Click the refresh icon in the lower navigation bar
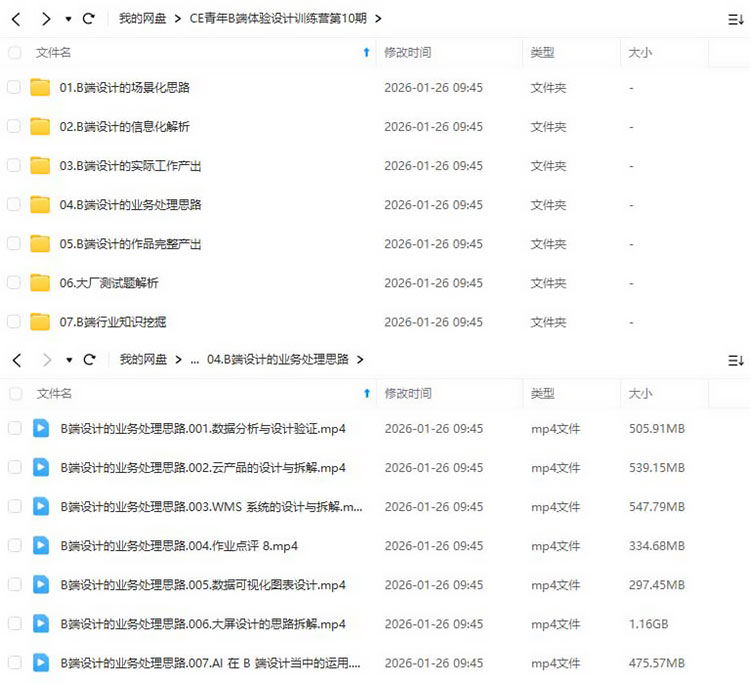The height and width of the screenshot is (683, 750). coord(89,359)
